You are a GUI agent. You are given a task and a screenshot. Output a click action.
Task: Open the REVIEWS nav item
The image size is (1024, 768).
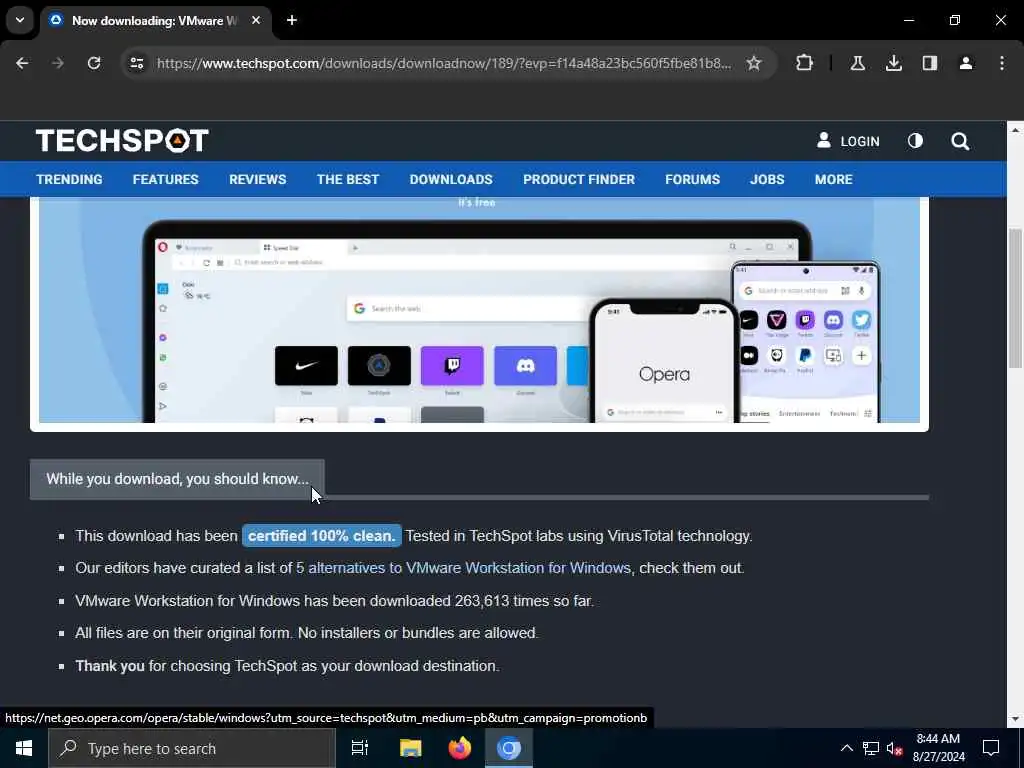[x=257, y=180]
